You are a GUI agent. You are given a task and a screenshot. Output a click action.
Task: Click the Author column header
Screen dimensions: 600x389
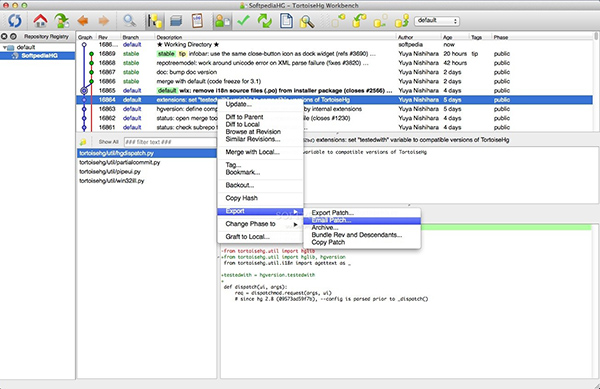[x=419, y=37]
